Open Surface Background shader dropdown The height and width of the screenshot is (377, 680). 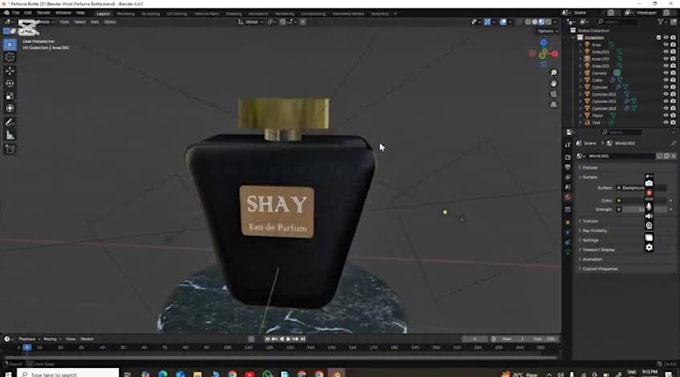point(641,188)
